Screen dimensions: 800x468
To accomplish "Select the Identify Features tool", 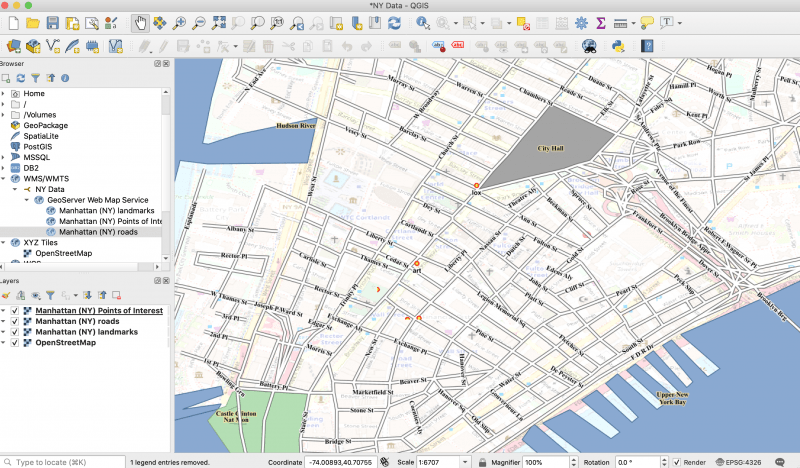I will [x=422, y=23].
